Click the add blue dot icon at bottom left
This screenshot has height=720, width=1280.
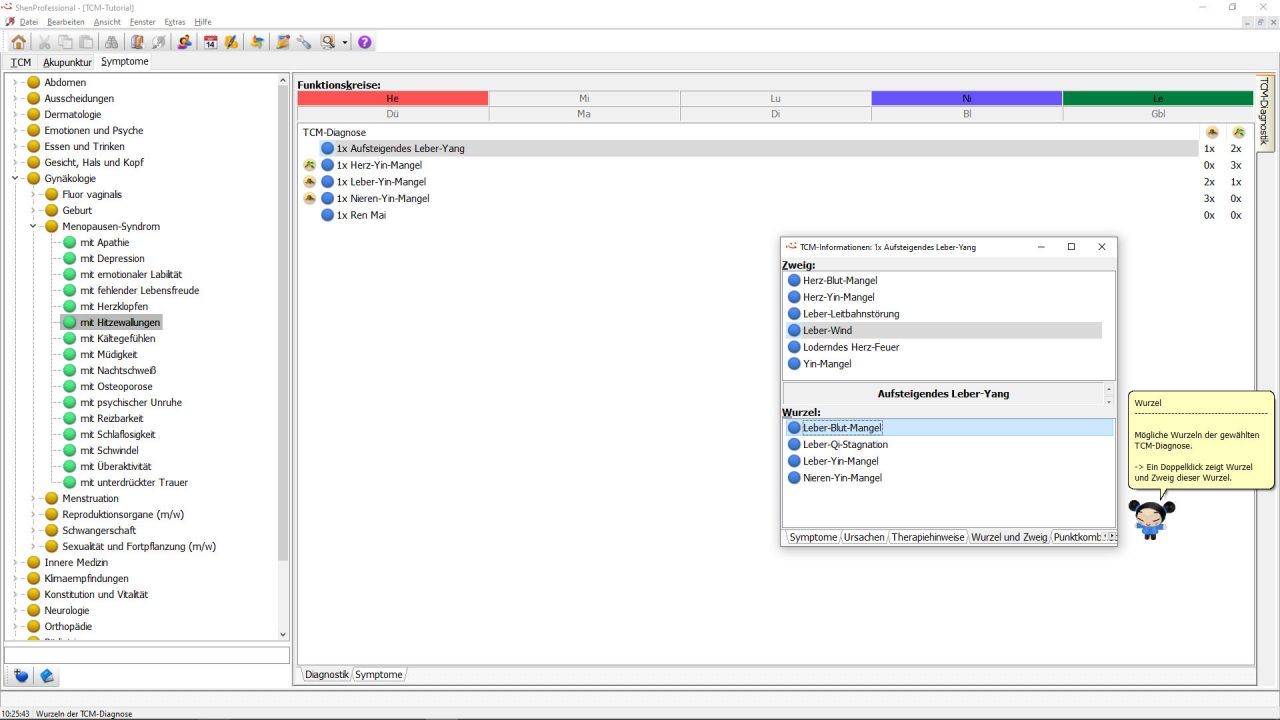21,676
